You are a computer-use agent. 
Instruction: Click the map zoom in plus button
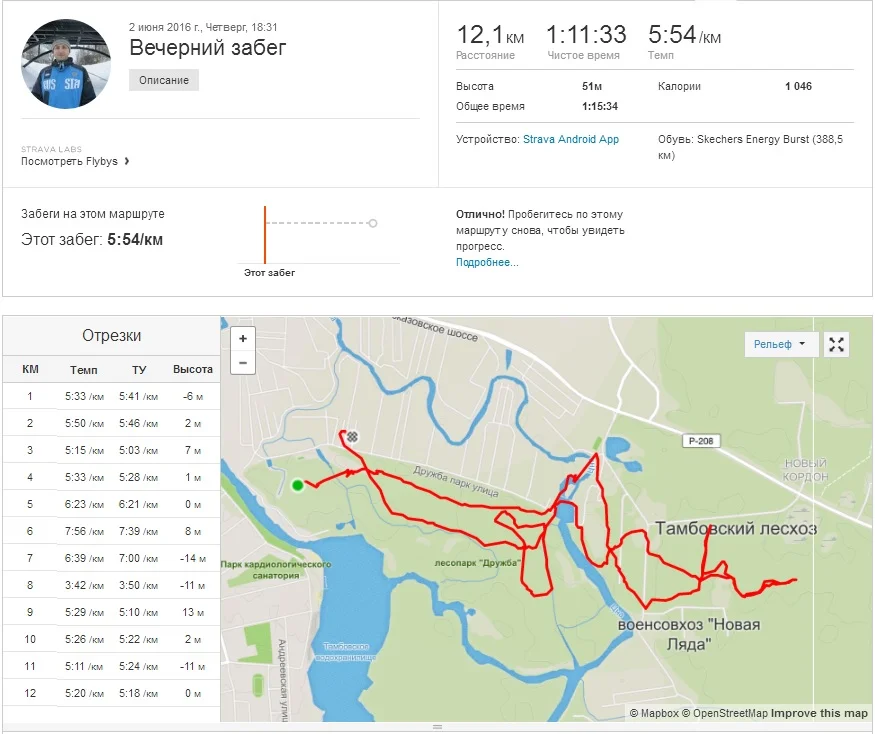[x=243, y=339]
